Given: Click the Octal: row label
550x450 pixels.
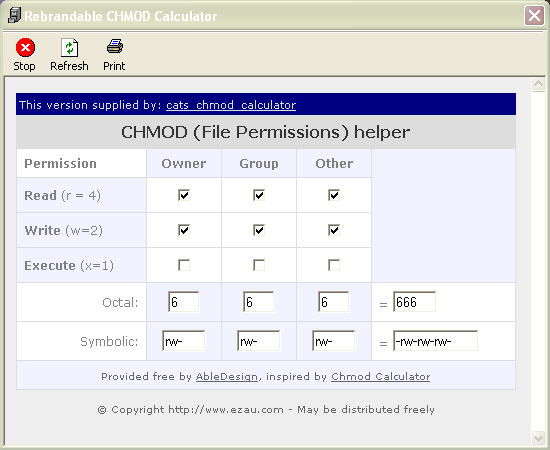Looking at the screenshot, I should pos(120,302).
